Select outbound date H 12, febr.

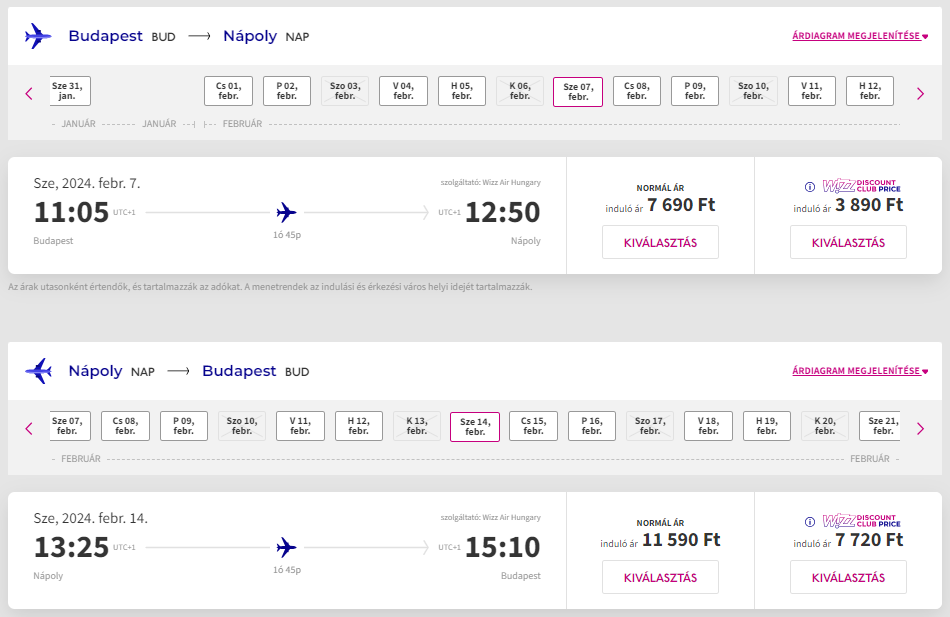(x=870, y=91)
